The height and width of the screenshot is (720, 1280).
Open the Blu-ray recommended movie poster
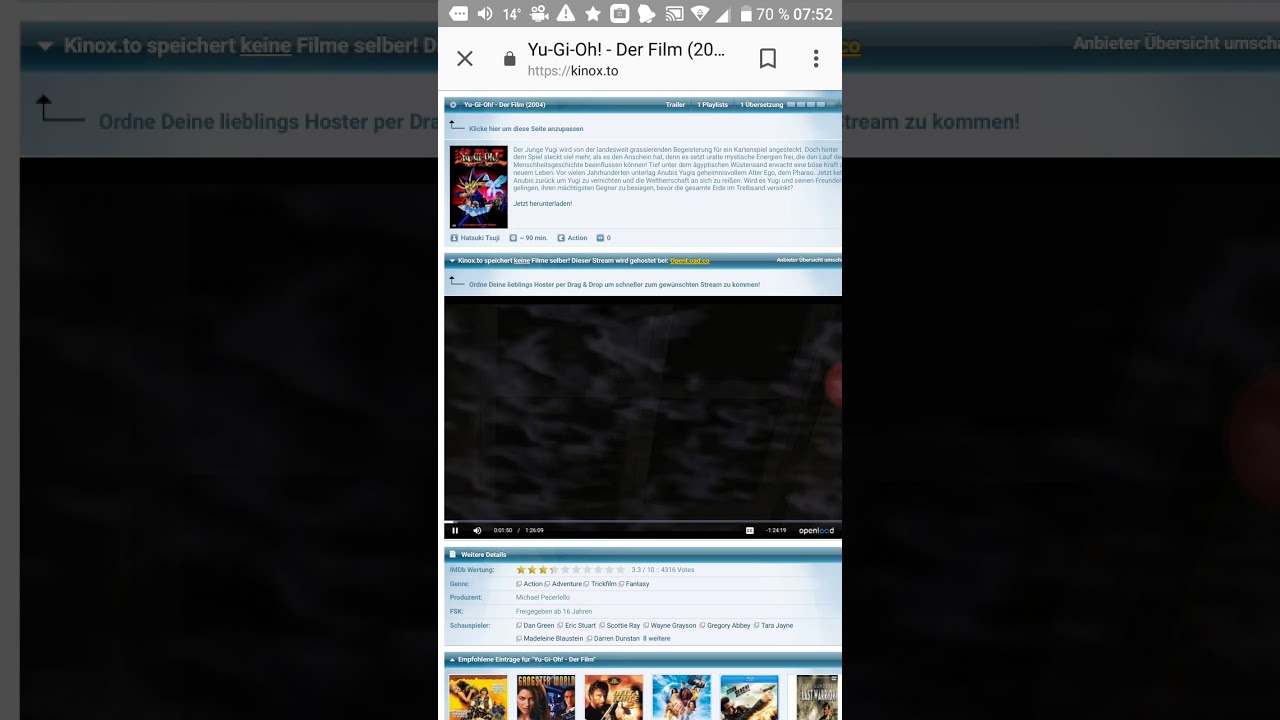tap(749, 698)
